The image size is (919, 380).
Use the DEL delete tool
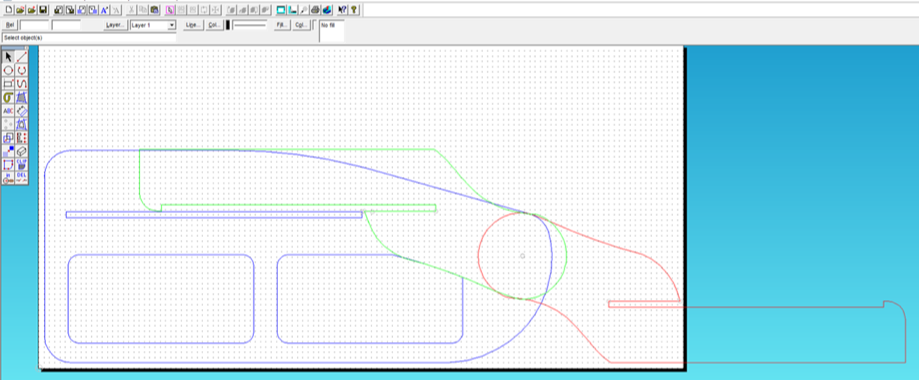22,178
